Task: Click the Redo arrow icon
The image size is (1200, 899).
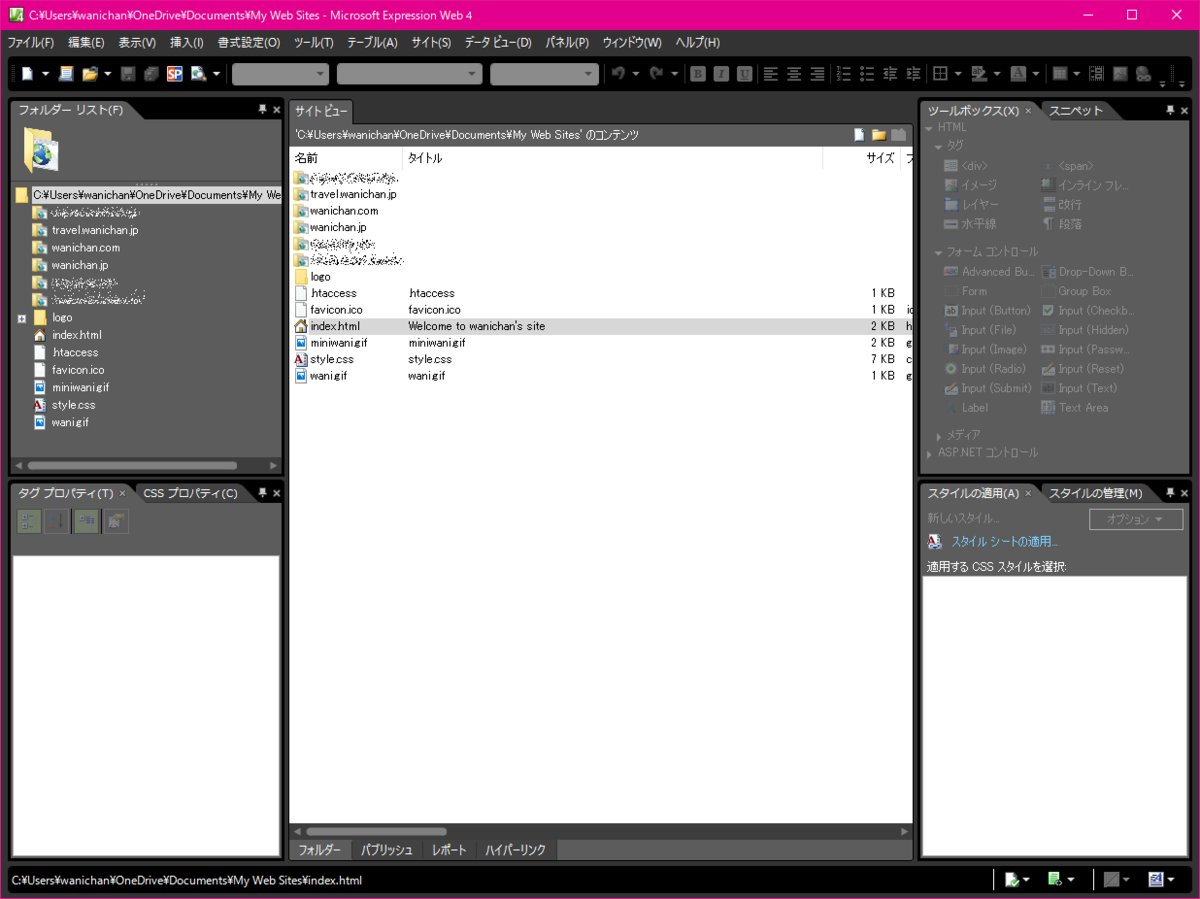Action: 656,73
